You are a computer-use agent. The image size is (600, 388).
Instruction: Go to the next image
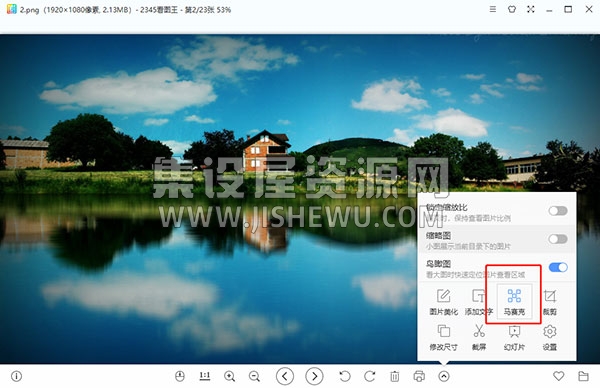[314, 377]
